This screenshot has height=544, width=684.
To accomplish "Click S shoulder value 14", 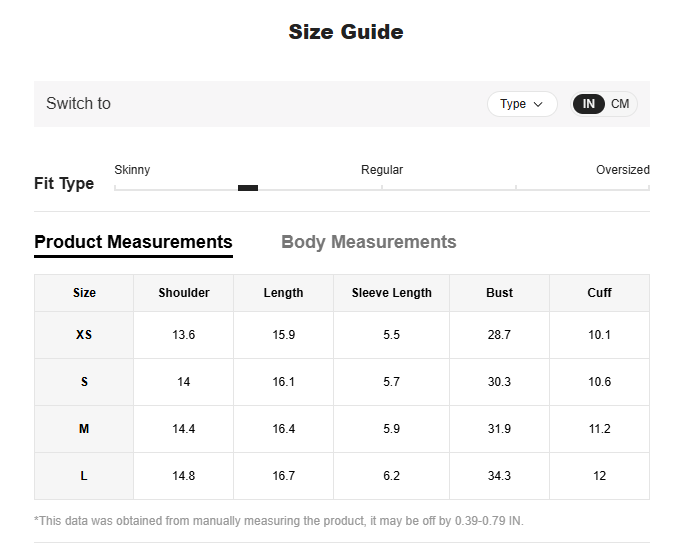I will click(x=184, y=382).
